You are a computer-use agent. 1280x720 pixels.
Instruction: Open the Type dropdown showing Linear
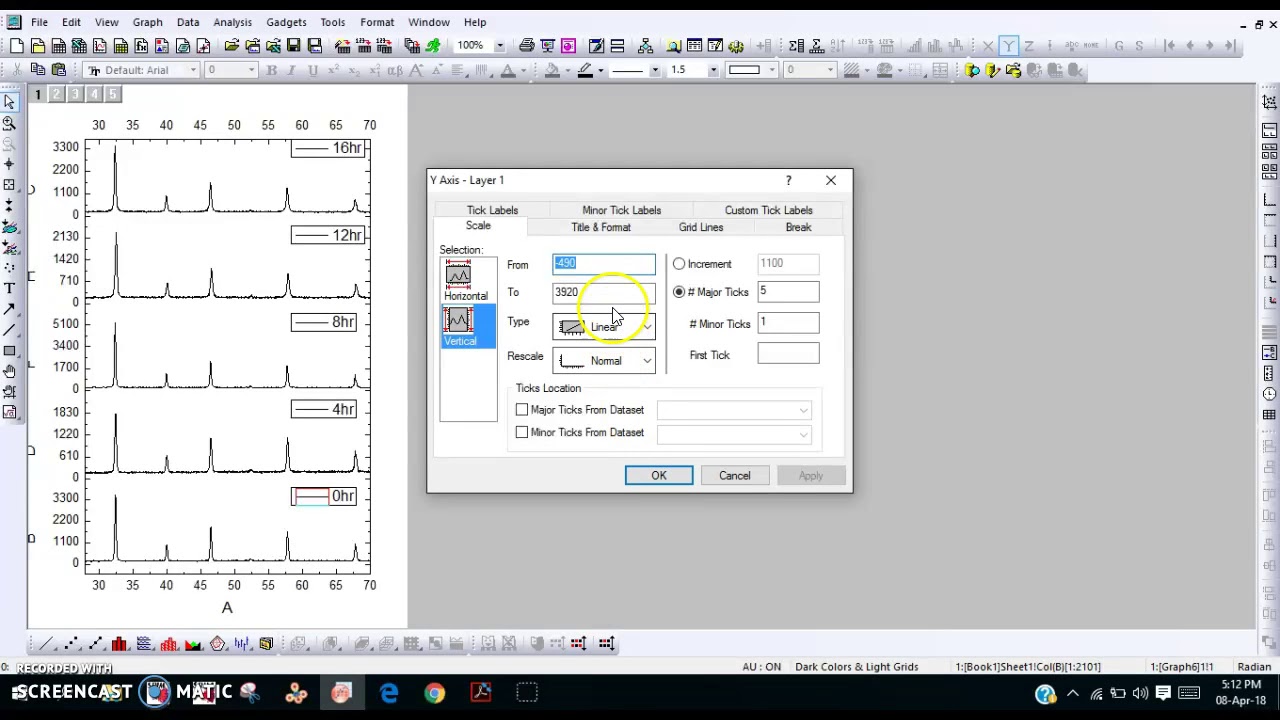604,327
